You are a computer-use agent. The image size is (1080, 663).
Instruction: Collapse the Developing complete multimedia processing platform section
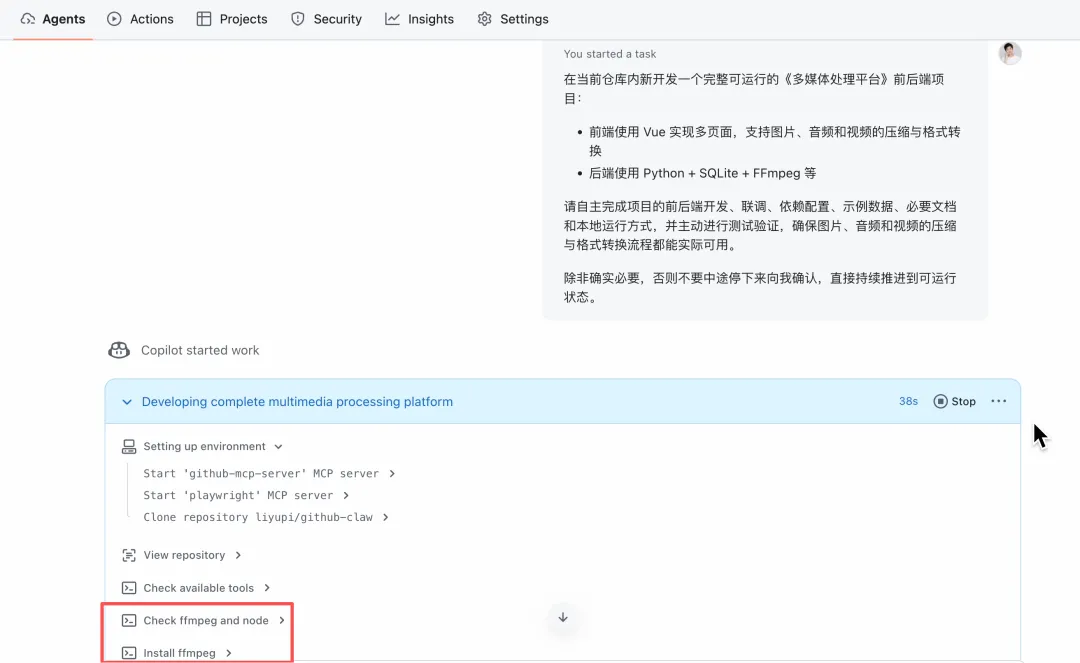point(127,402)
